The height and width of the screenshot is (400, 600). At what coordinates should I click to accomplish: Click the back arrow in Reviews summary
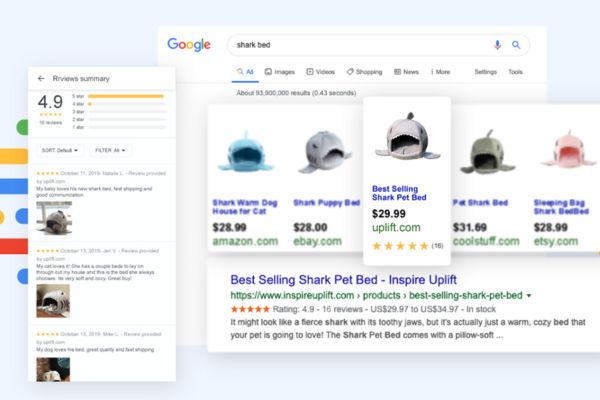coord(41,78)
